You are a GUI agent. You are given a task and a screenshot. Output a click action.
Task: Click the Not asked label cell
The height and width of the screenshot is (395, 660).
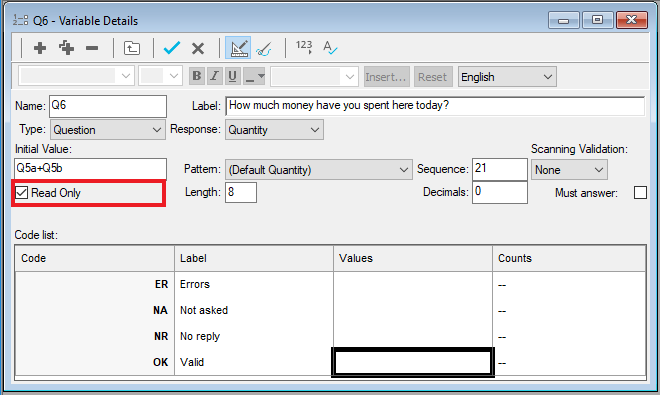(x=254, y=310)
